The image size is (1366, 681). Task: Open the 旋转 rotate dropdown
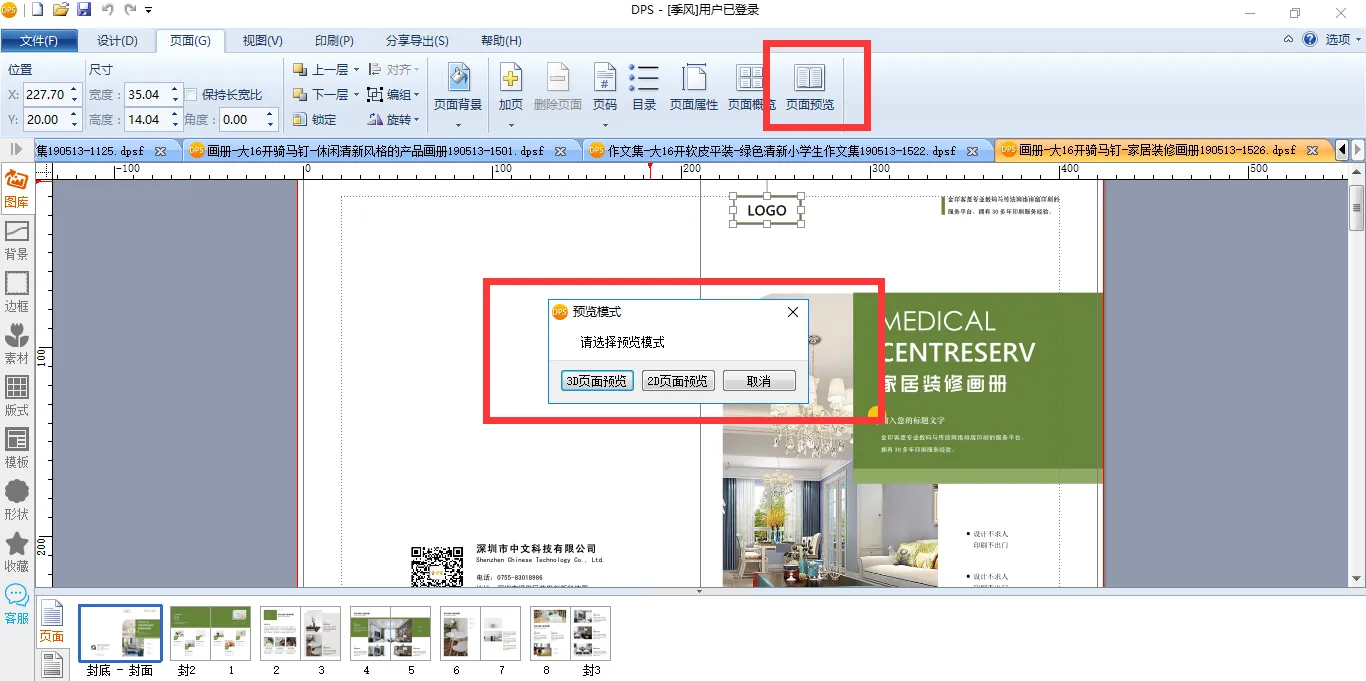[x=393, y=119]
